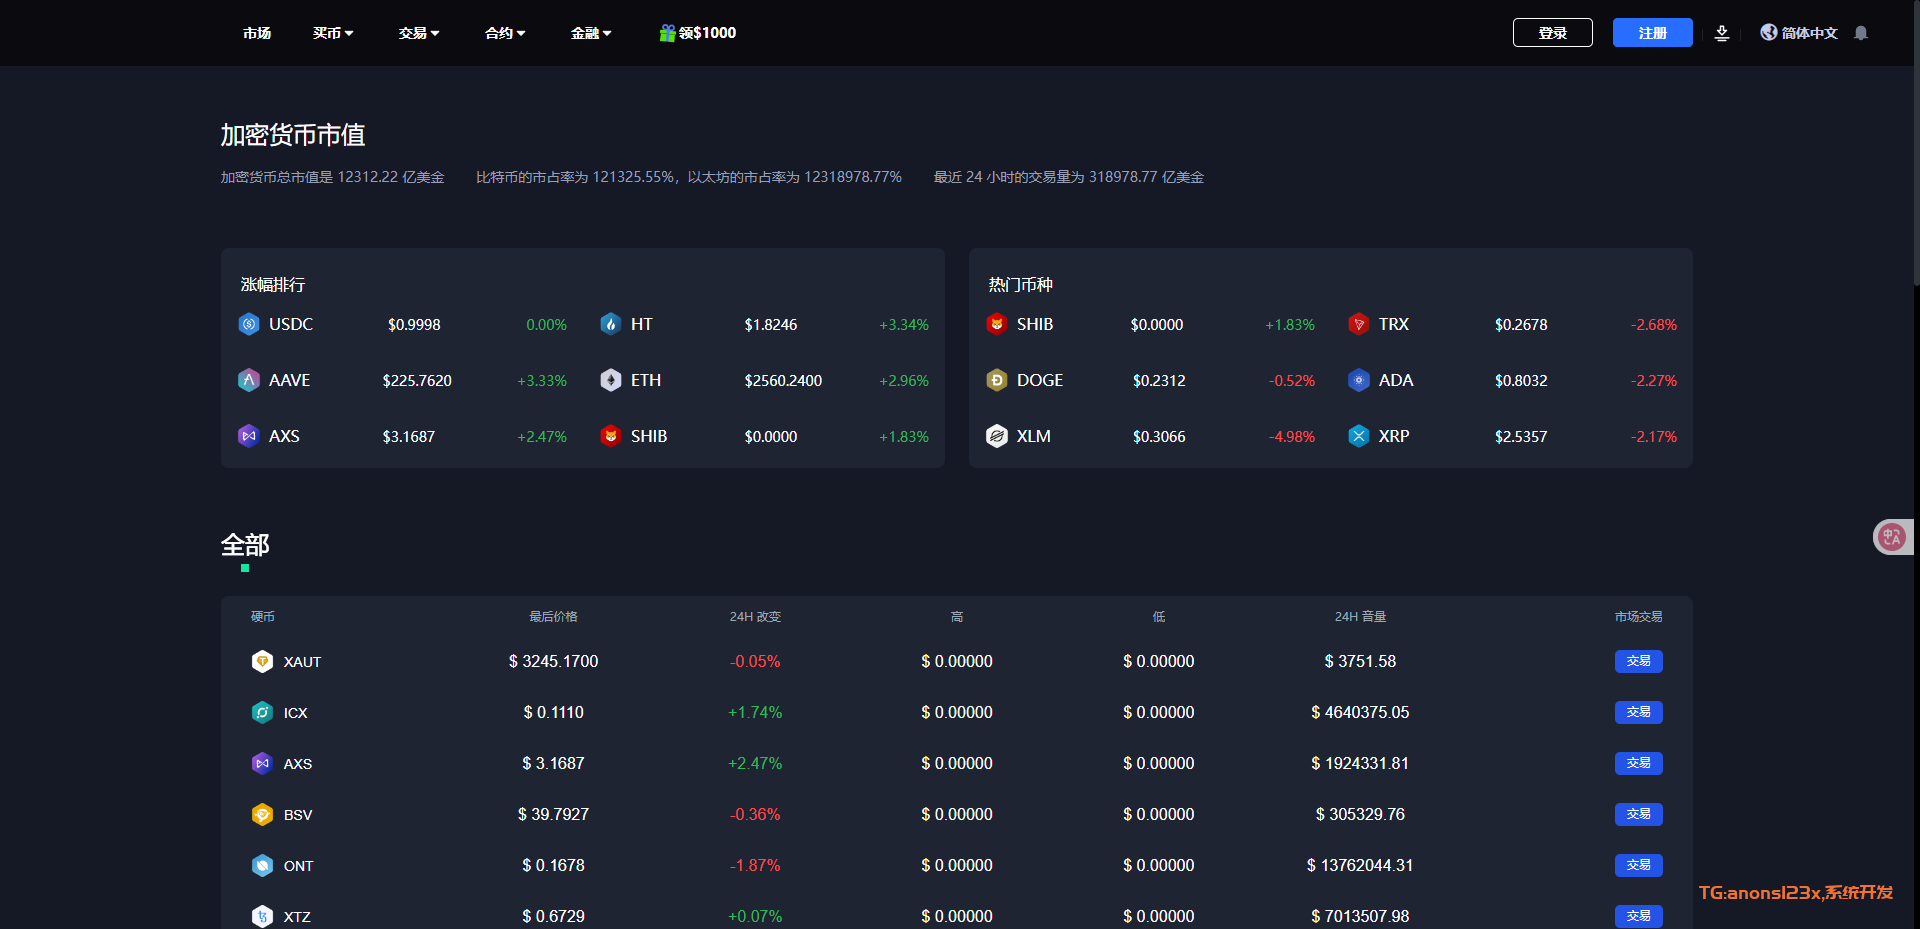Viewport: 1920px width, 929px height.
Task: Expand the 买币 dropdown menu
Action: point(333,33)
